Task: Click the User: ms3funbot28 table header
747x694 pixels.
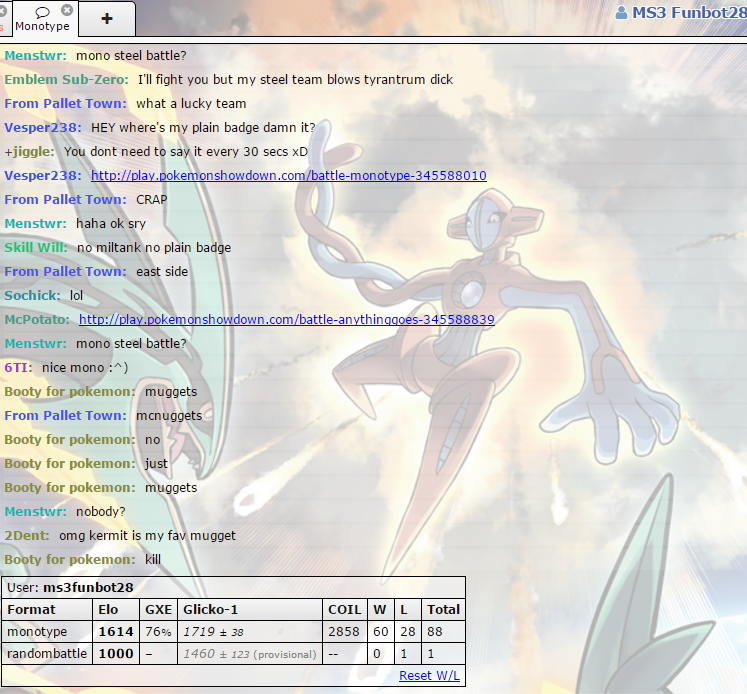Action: pyautogui.click(x=233, y=587)
